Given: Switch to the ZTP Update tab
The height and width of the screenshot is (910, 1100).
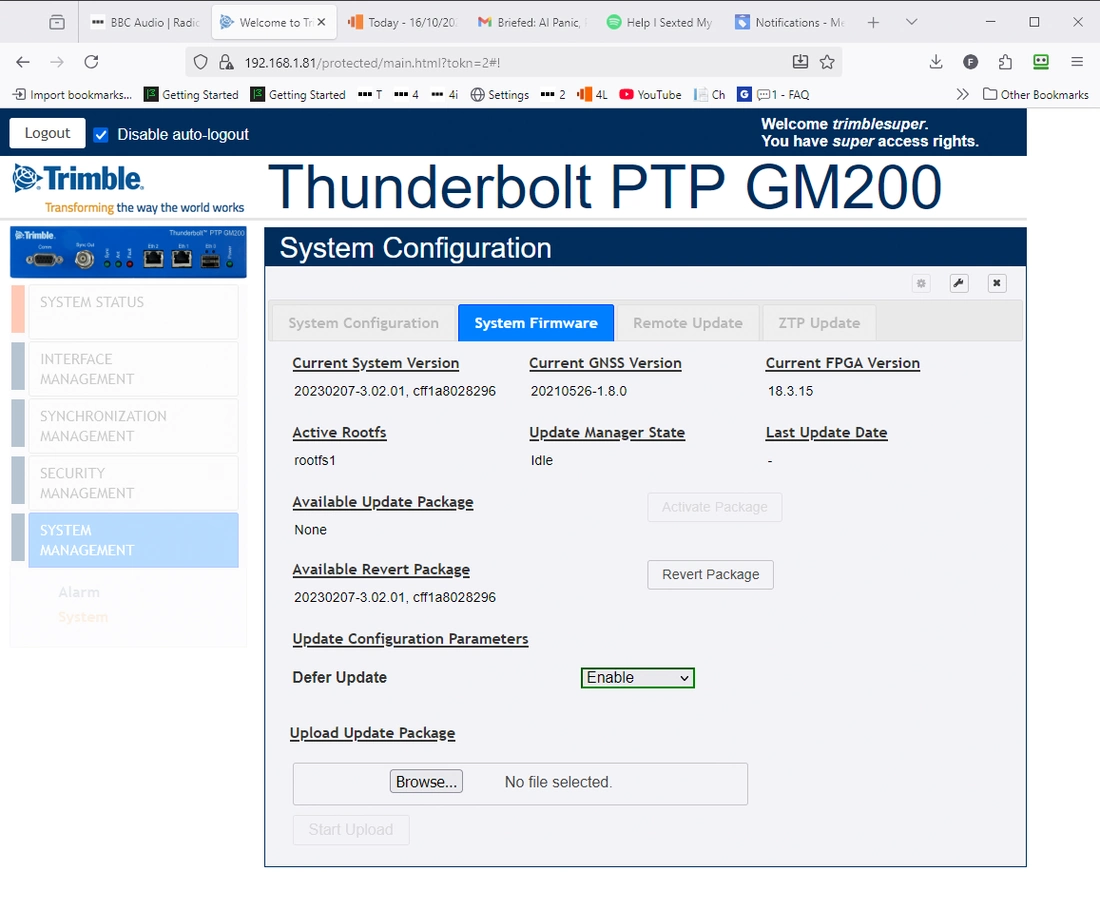Looking at the screenshot, I should (x=819, y=323).
